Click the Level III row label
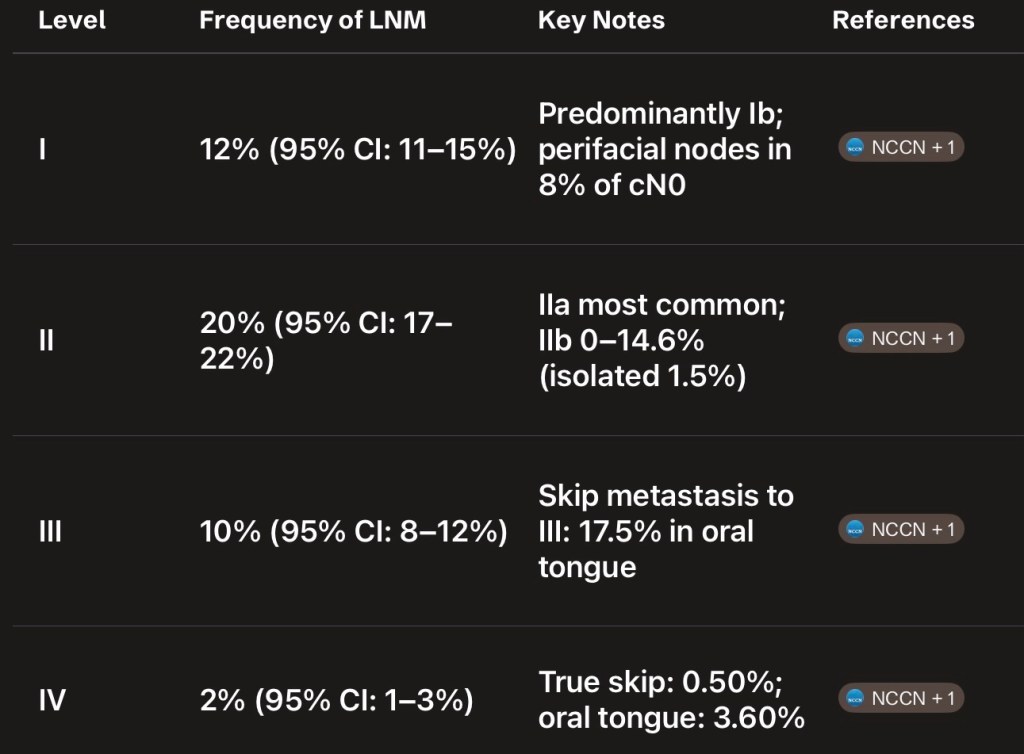The height and width of the screenshot is (754, 1024). (49, 531)
